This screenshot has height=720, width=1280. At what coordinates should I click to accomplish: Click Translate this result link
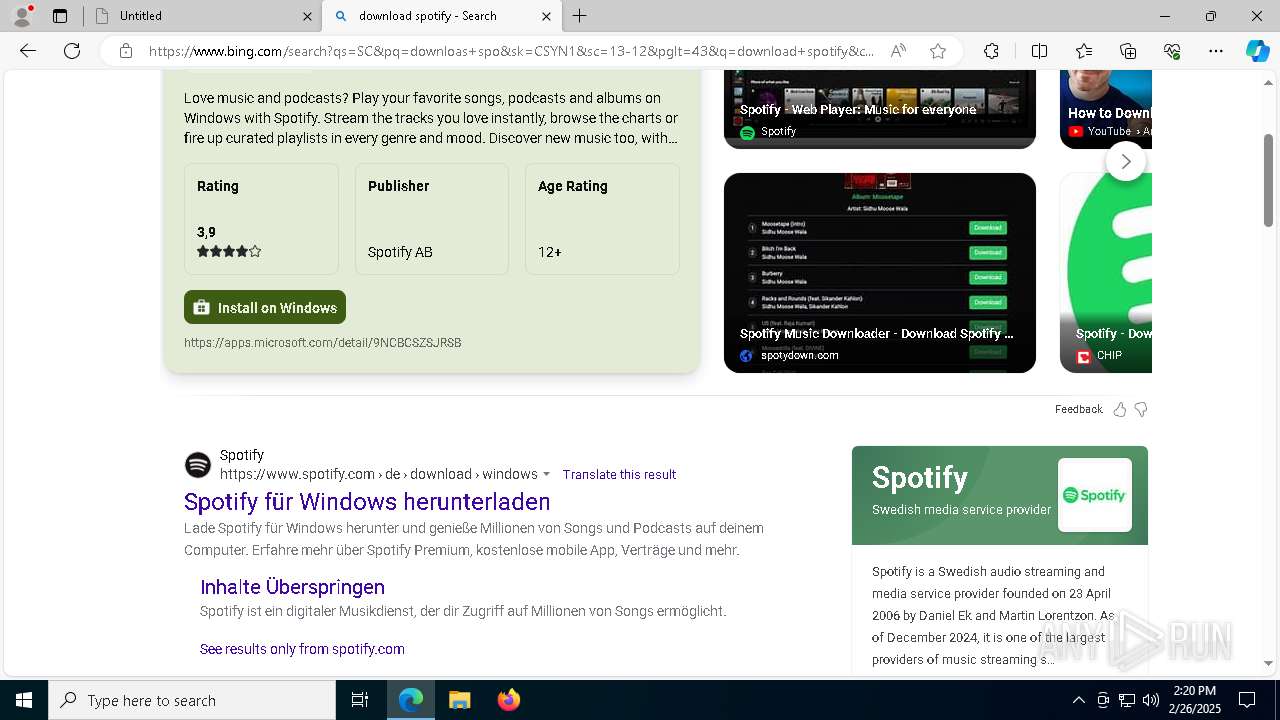tap(619, 474)
